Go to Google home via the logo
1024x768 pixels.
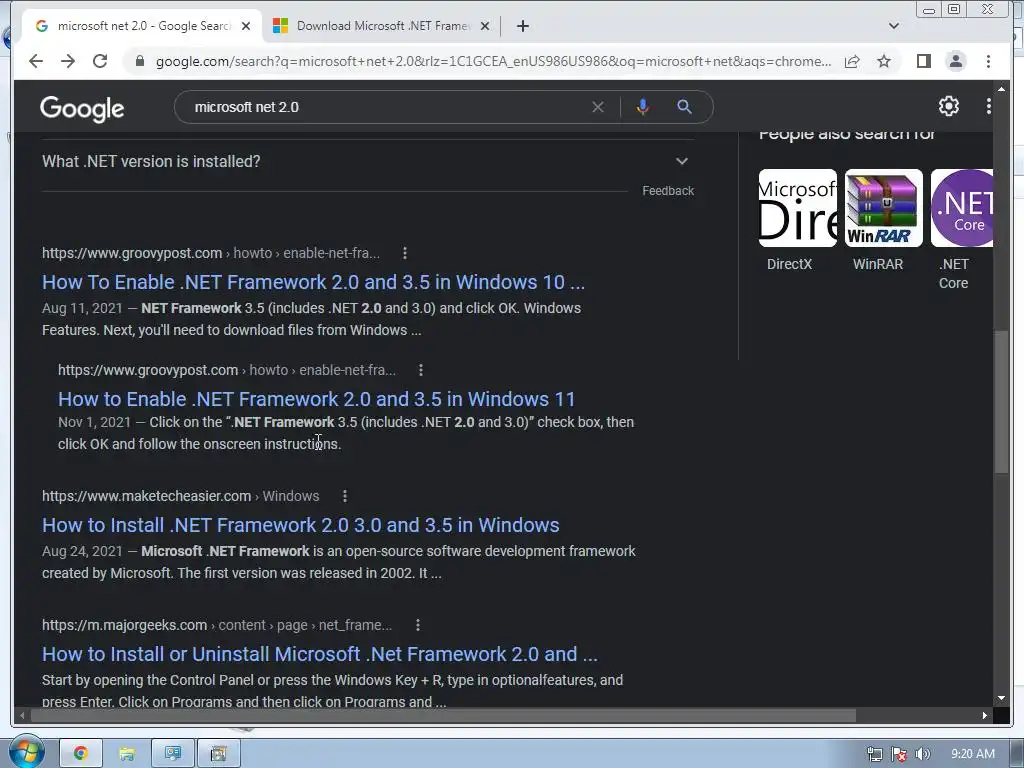click(82, 108)
